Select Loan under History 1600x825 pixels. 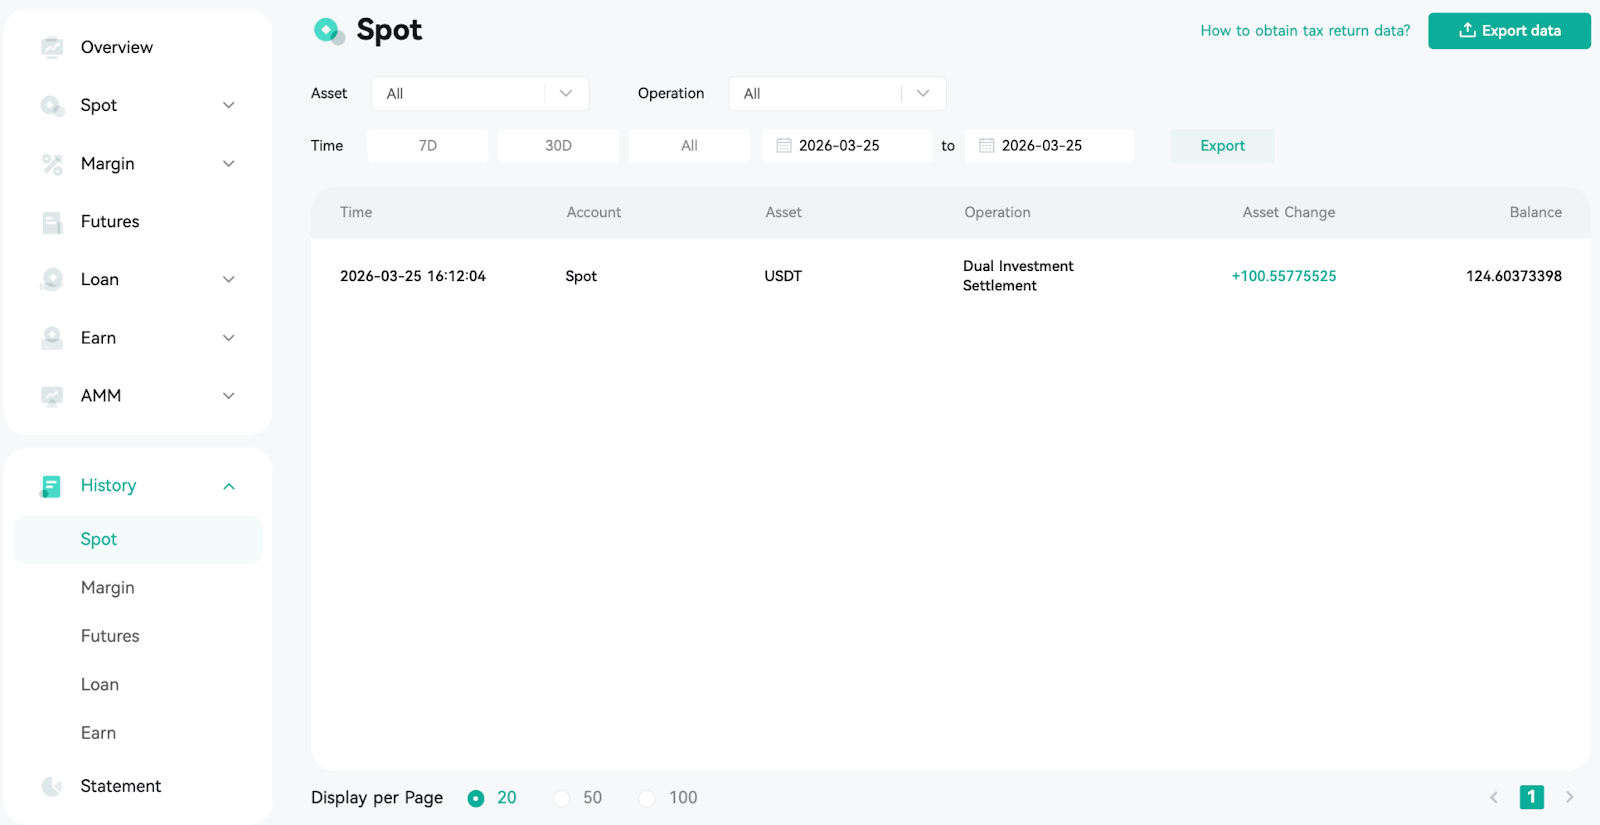click(100, 685)
